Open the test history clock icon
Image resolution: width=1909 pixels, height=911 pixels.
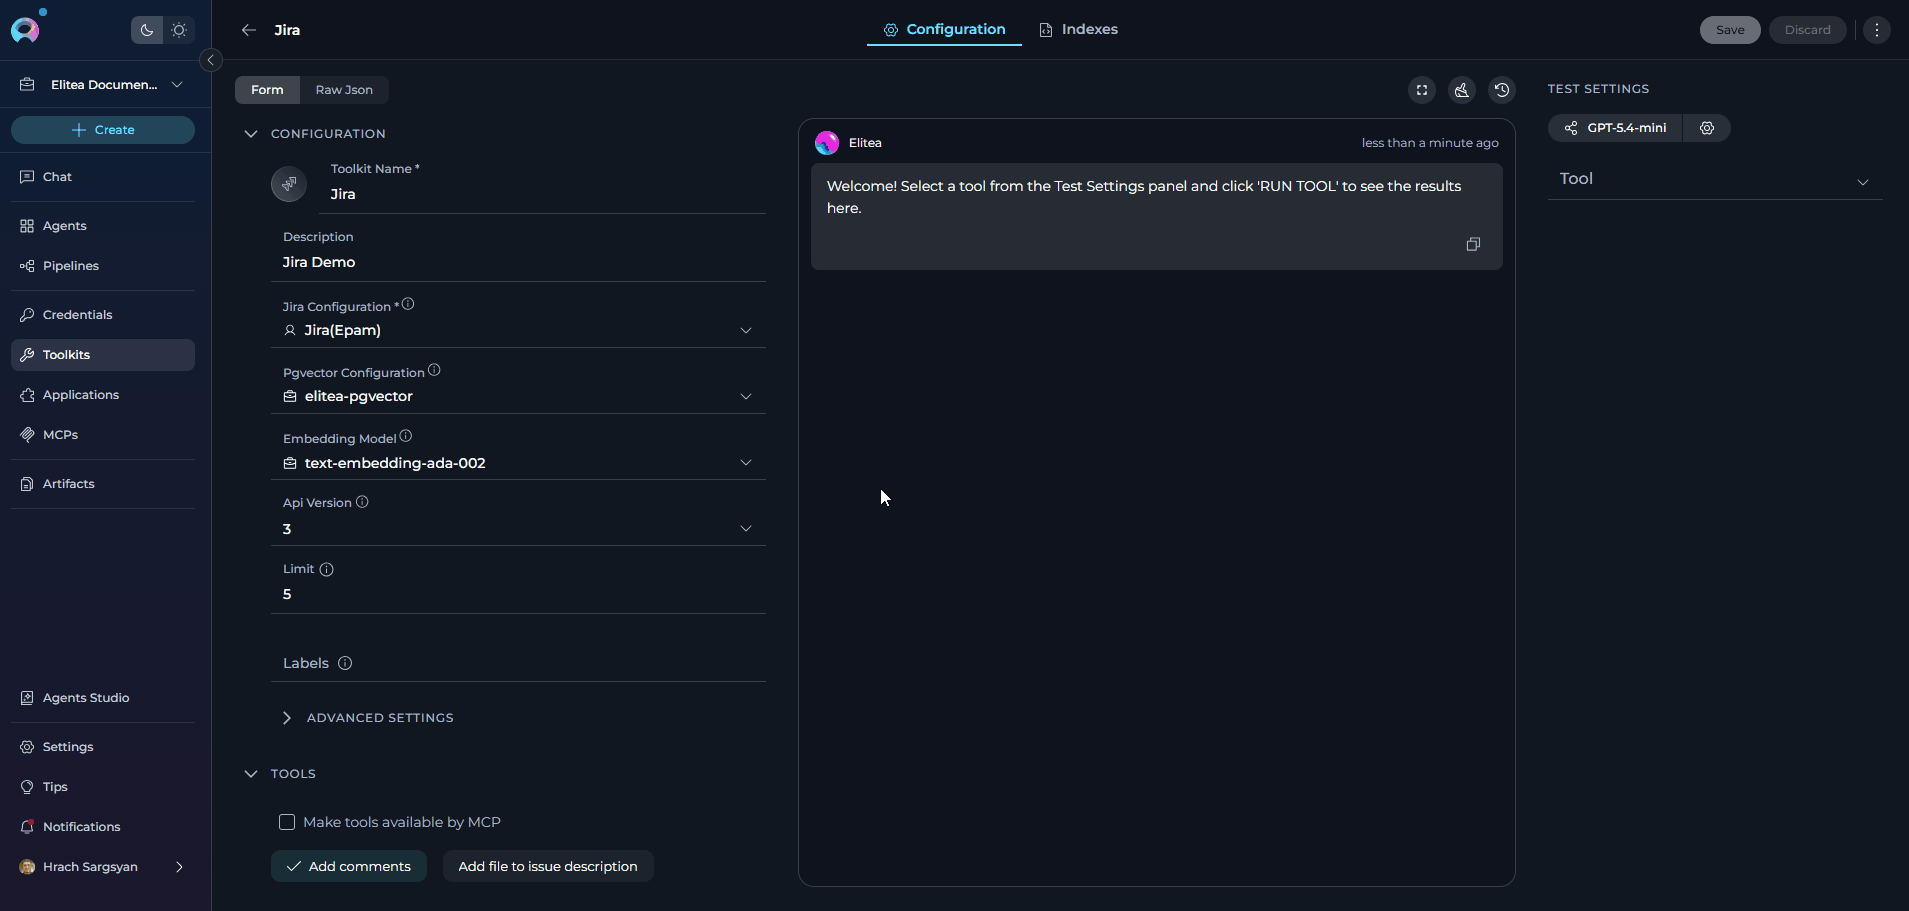[1502, 90]
